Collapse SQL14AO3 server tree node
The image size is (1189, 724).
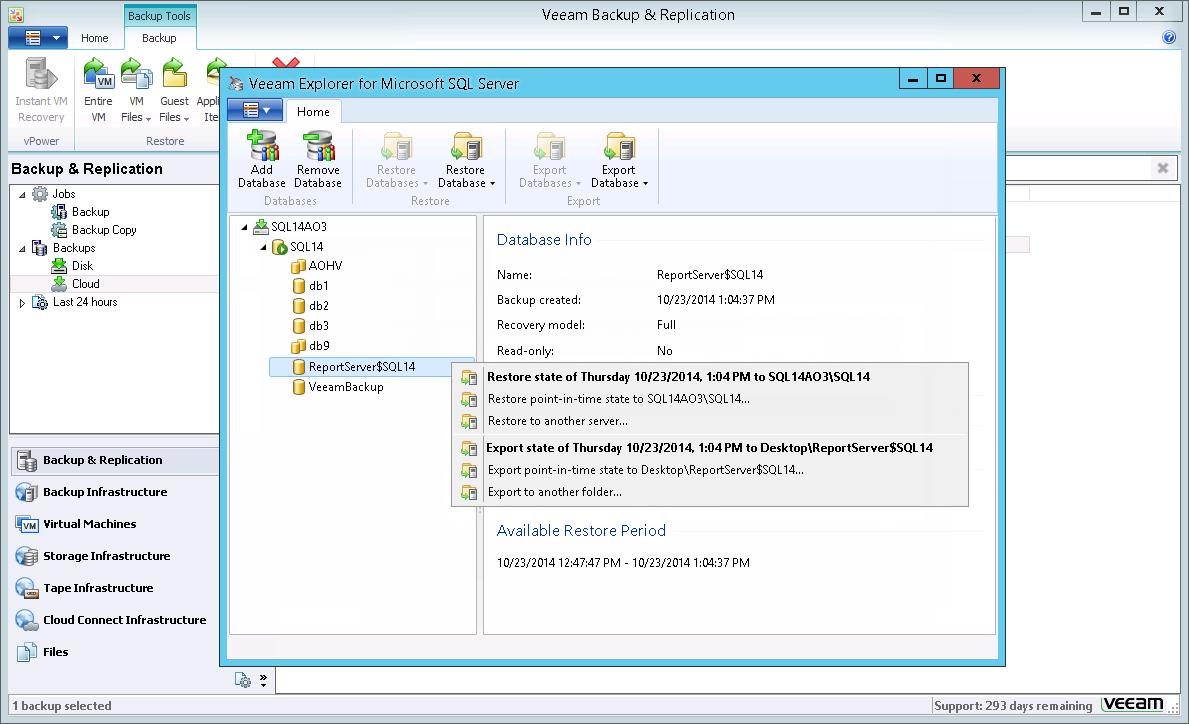(x=244, y=227)
